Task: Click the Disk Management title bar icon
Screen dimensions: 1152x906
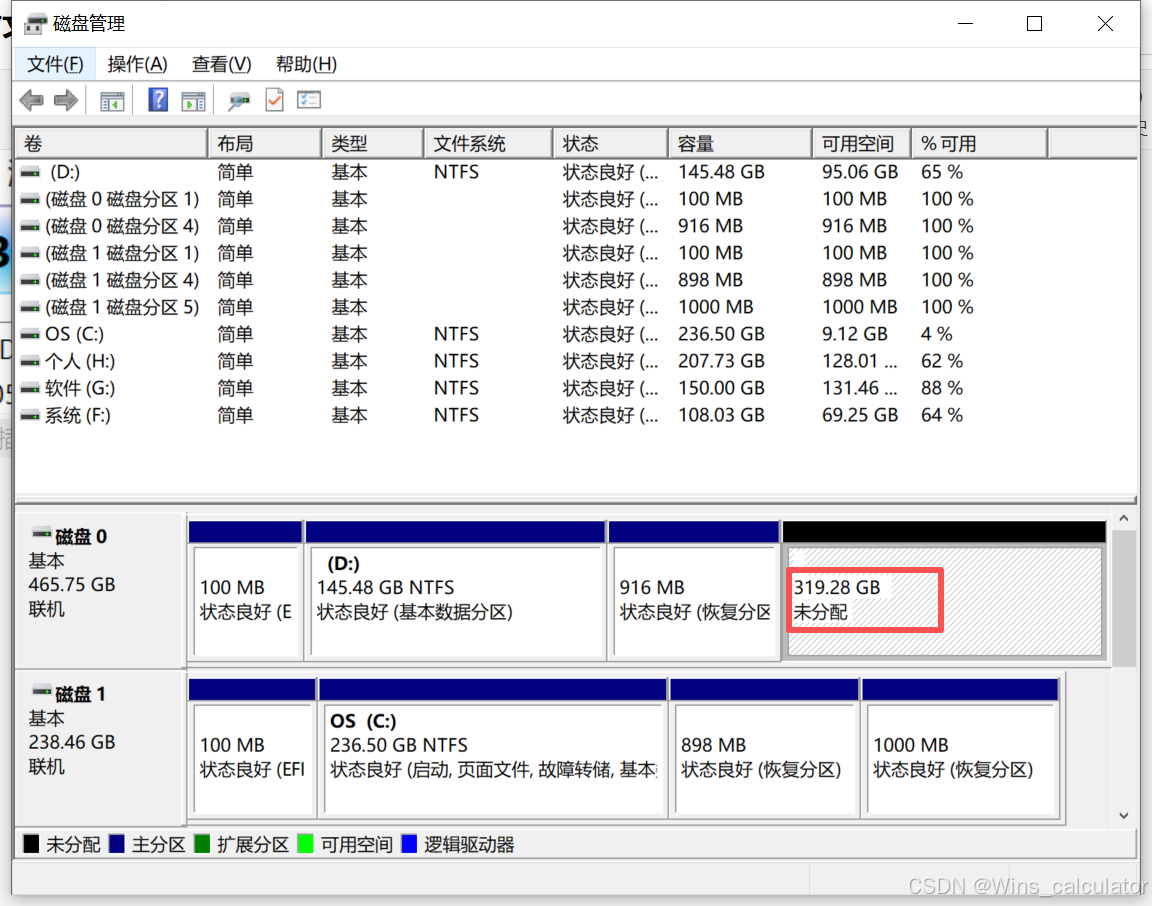Action: tap(35, 24)
